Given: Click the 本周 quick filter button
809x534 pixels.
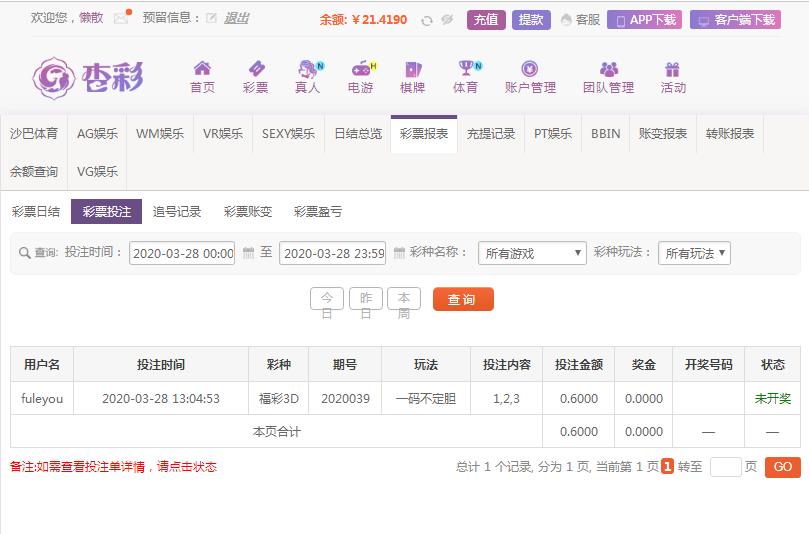Looking at the screenshot, I should click(x=404, y=299).
